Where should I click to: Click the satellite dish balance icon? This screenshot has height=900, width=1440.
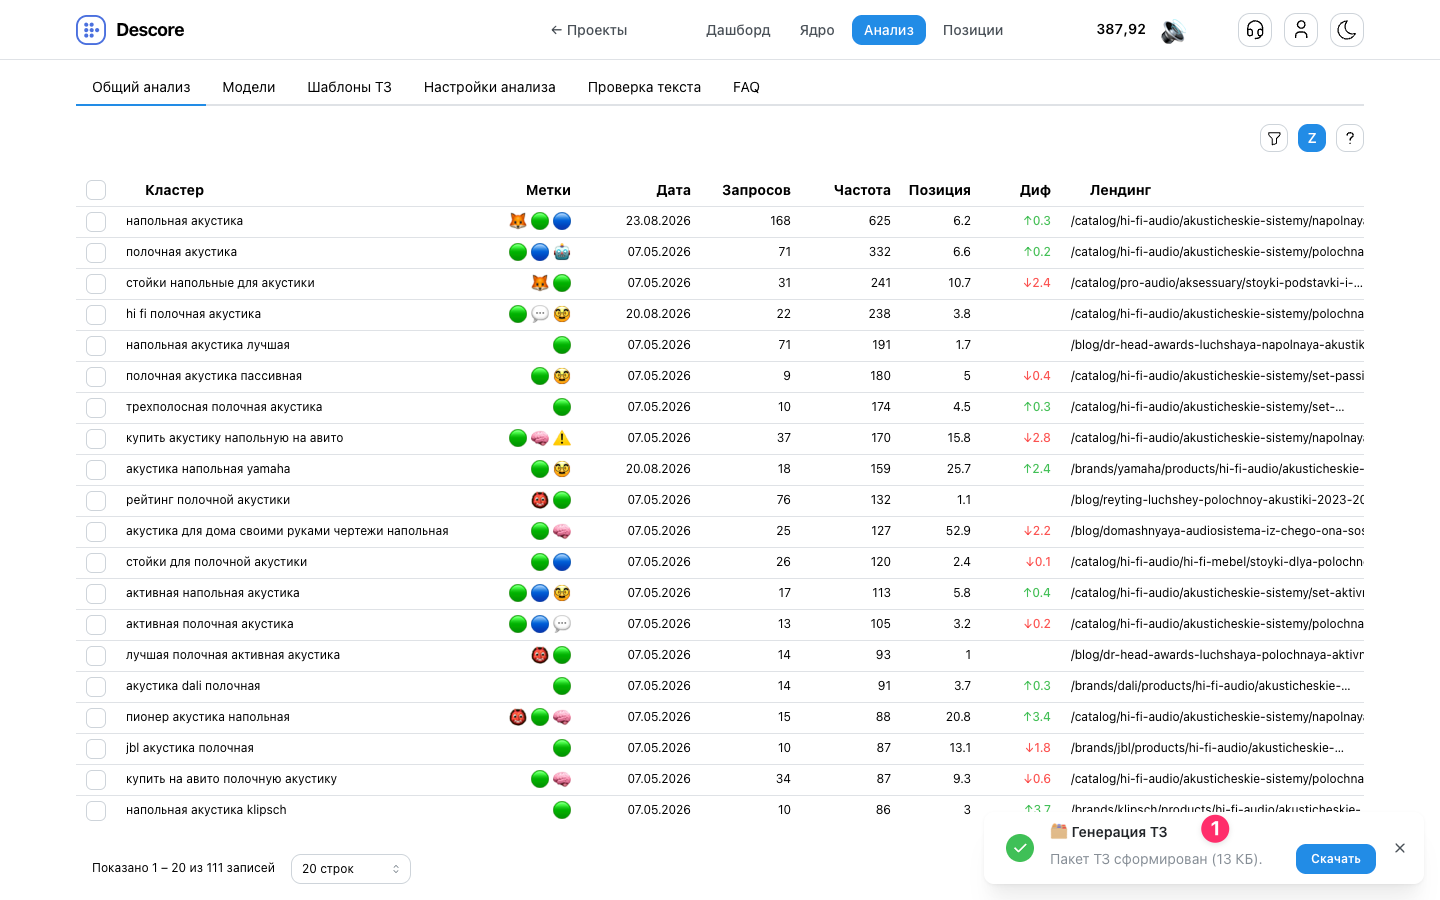[x=1173, y=31]
